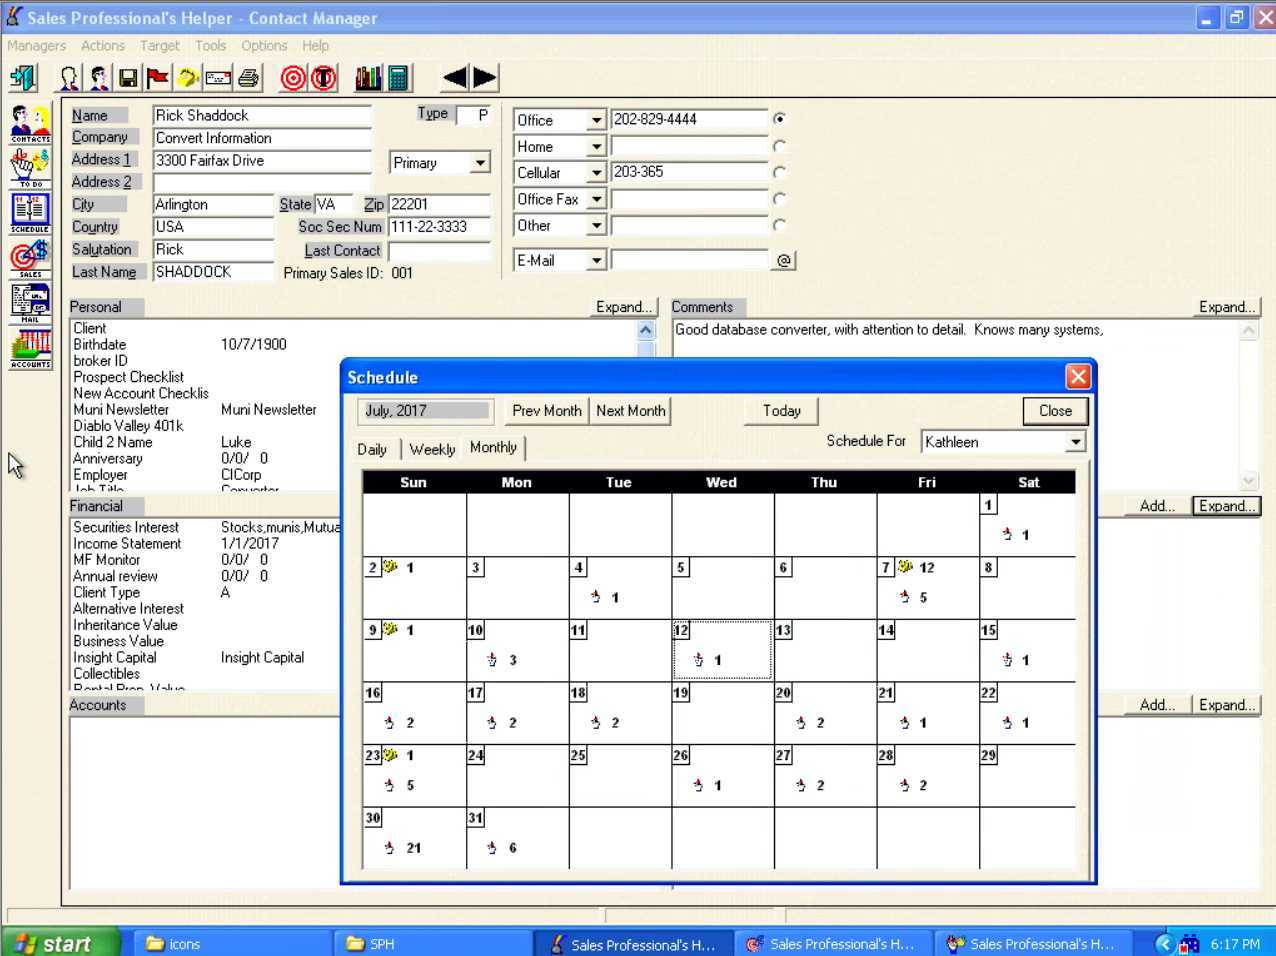This screenshot has height=956, width=1276.
Task: Click the Prev Month button
Action: 547,411
